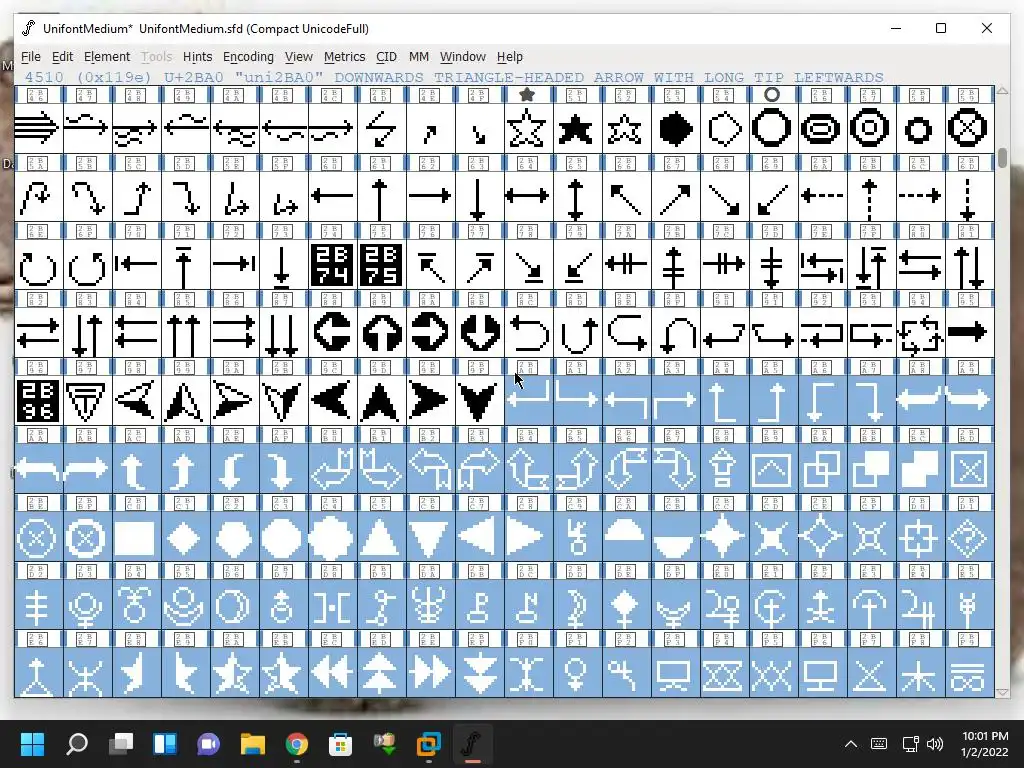This screenshot has width=1024, height=768.
Task: Click the scrollbar down arrow
Action: 1002,692
